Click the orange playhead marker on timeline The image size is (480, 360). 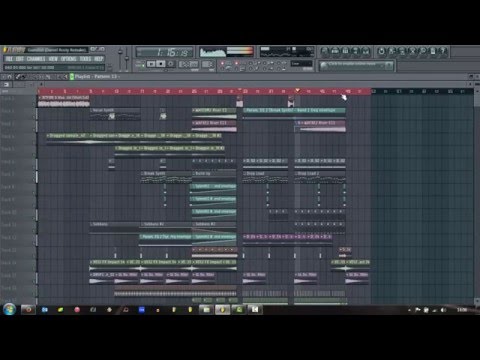(297, 90)
